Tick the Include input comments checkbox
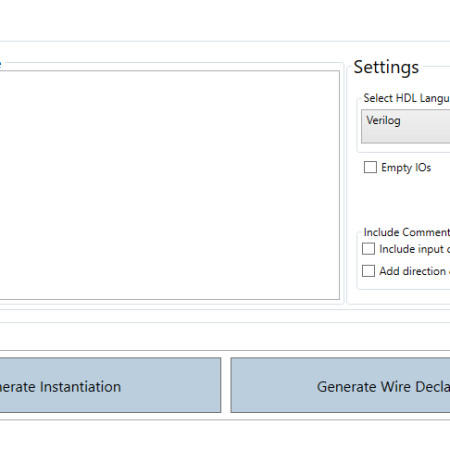 (x=368, y=249)
